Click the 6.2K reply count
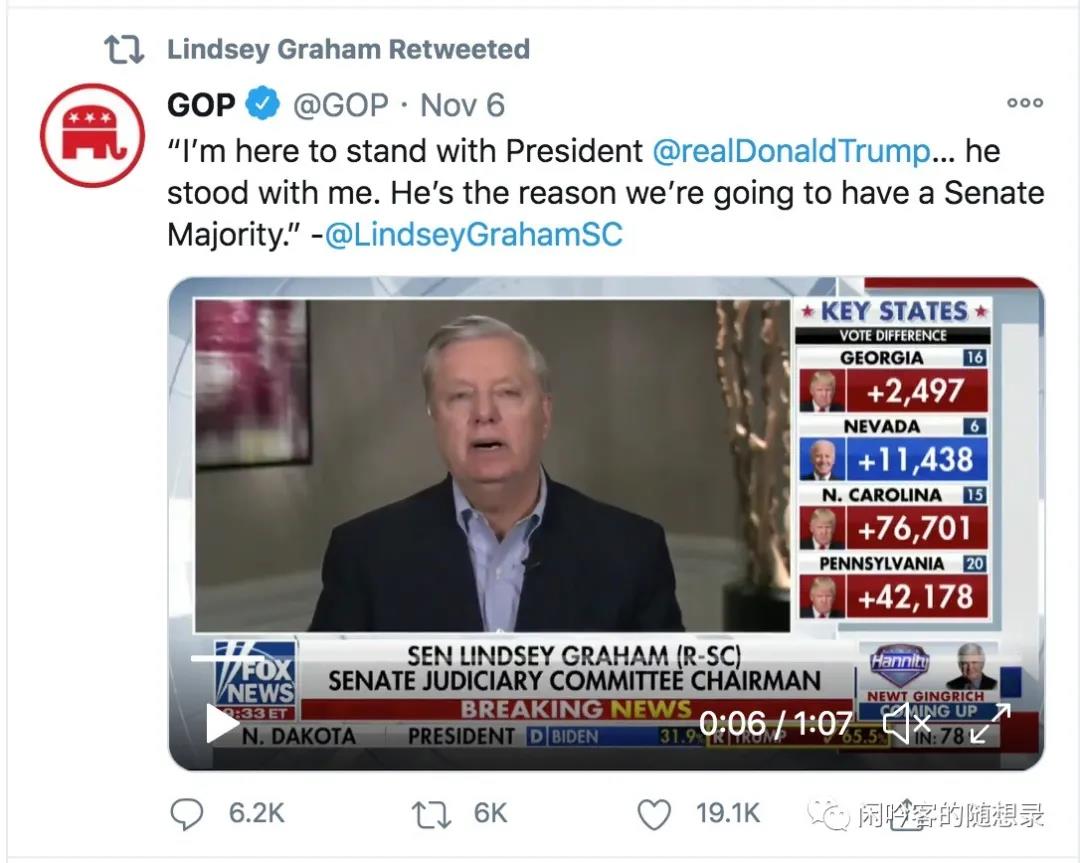Screen dimensions: 1080x863 click(x=256, y=814)
